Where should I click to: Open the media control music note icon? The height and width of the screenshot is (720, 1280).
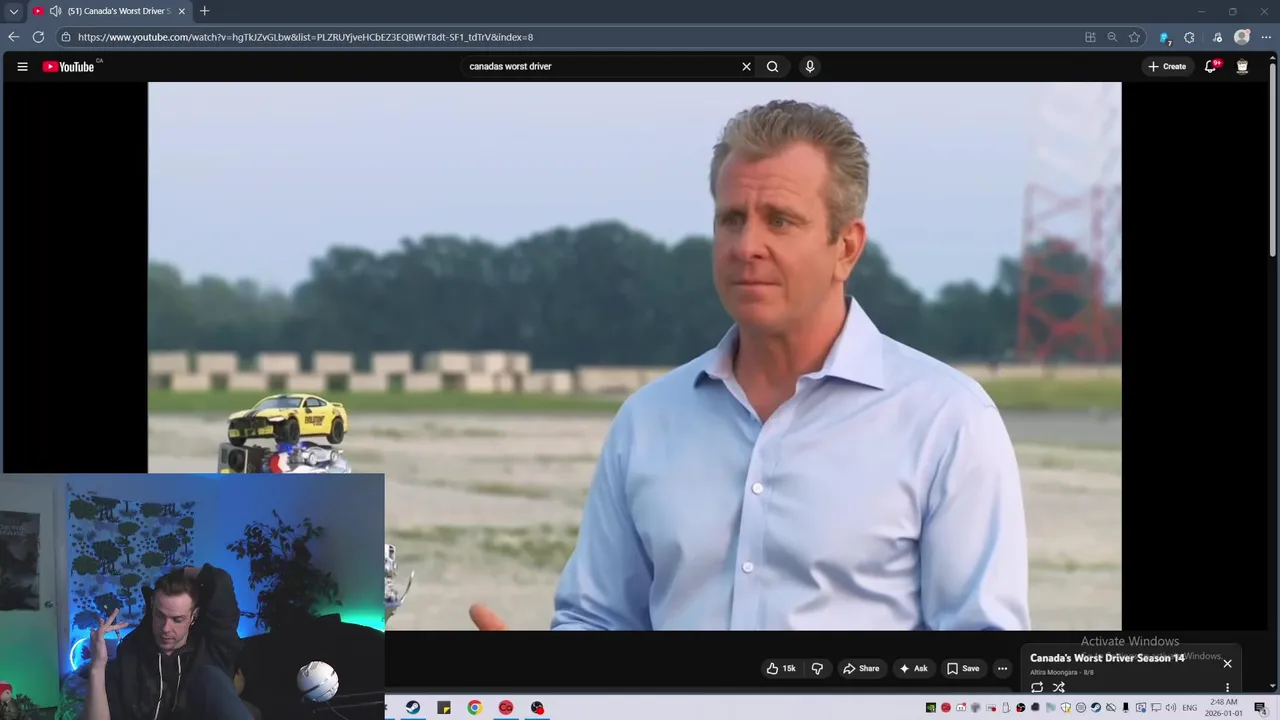[1217, 37]
